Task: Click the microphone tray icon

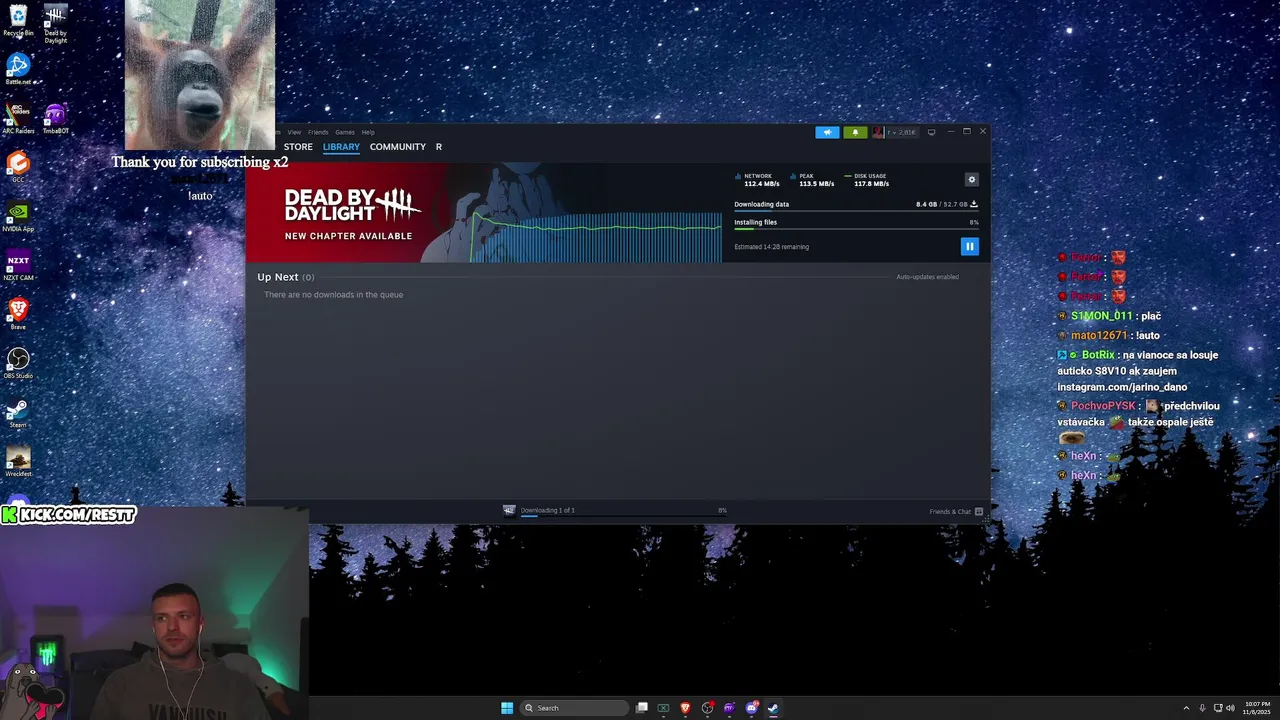Action: 1202,708
